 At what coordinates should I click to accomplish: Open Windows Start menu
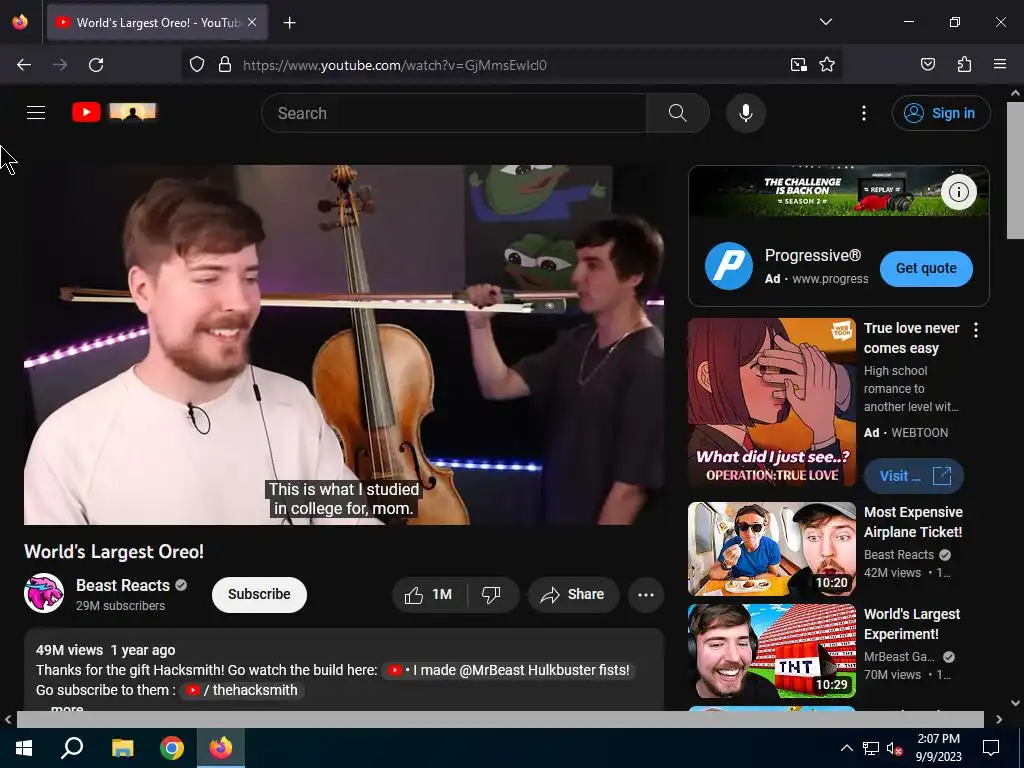click(24, 748)
